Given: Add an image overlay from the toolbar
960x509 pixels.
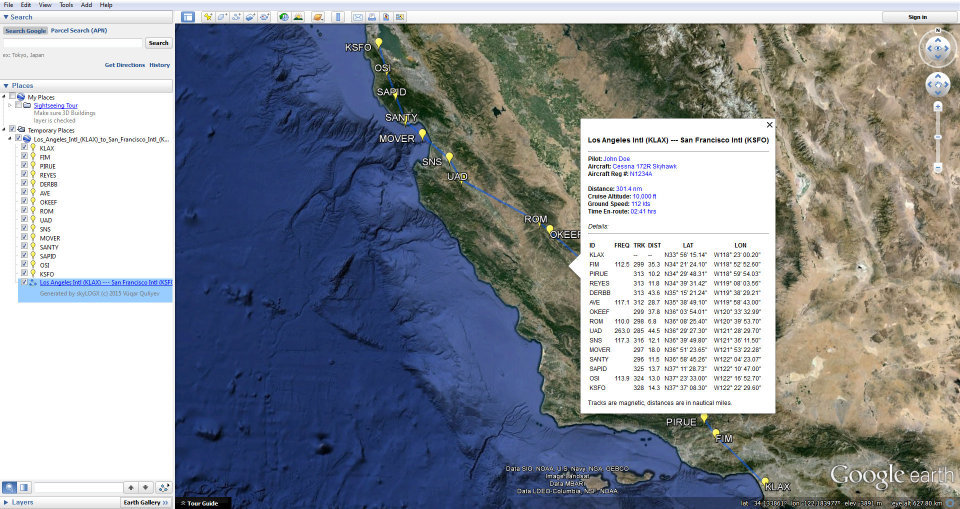Looking at the screenshot, I should click(250, 17).
